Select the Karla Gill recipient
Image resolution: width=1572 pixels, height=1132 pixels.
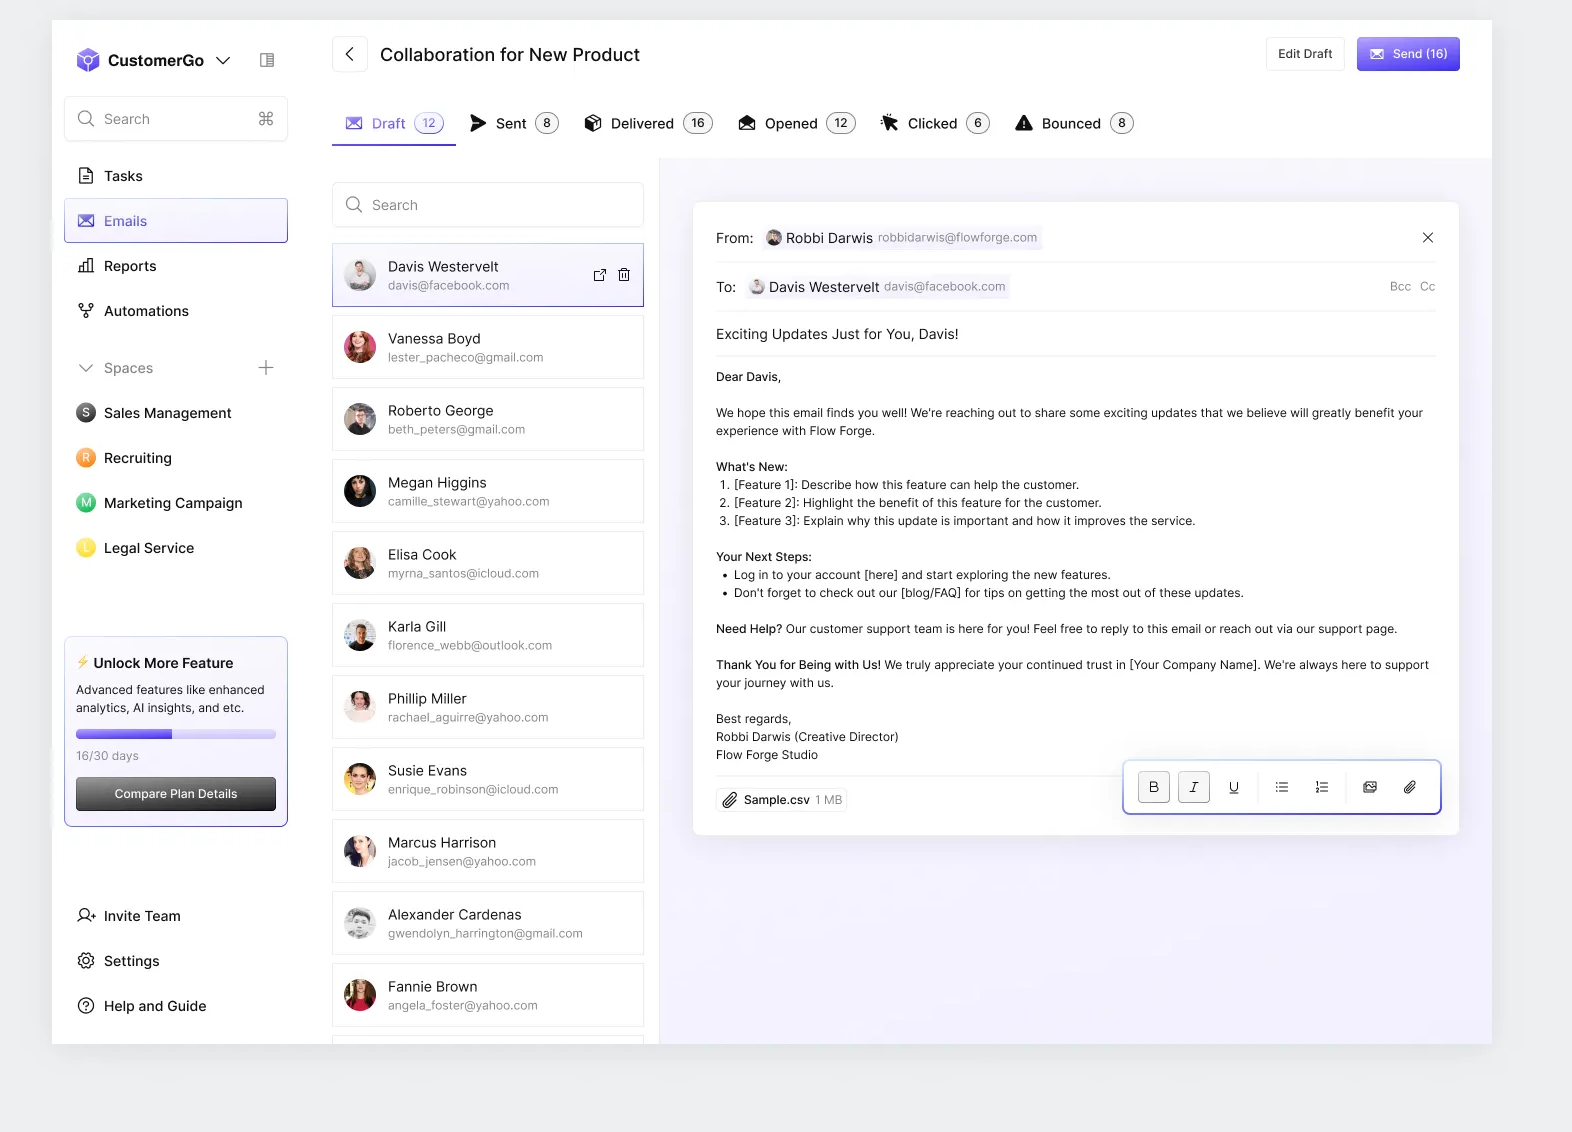tap(488, 635)
